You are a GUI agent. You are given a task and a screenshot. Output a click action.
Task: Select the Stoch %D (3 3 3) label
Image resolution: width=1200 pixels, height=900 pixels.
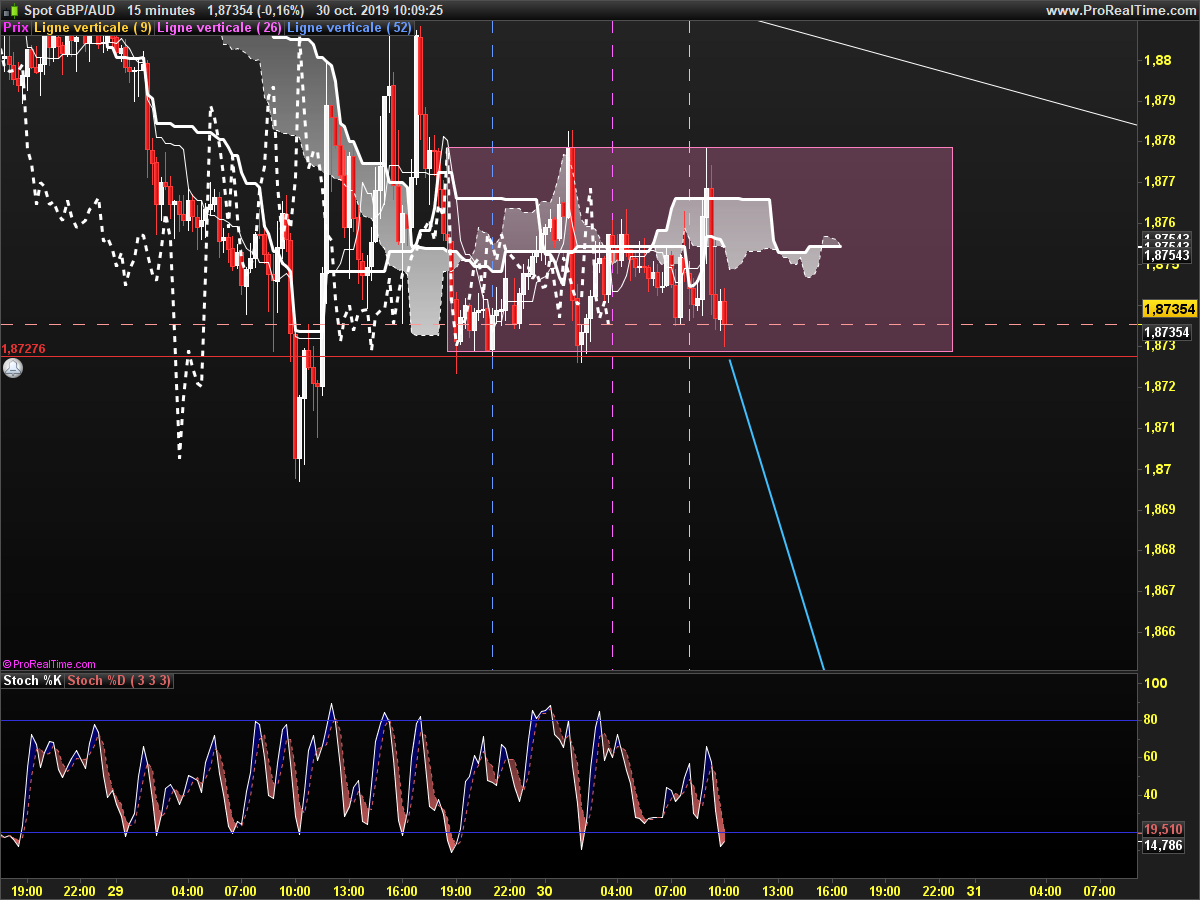coord(120,681)
